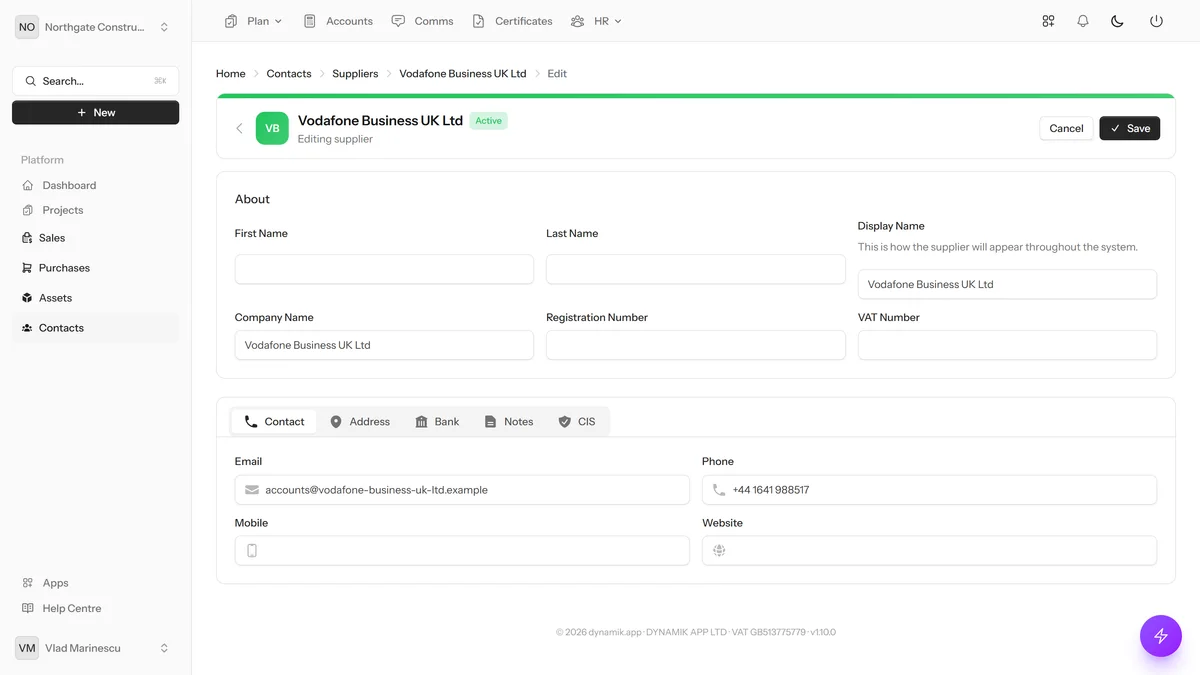Click the Assets cube icon
The width and height of the screenshot is (1200, 675).
[27, 298]
